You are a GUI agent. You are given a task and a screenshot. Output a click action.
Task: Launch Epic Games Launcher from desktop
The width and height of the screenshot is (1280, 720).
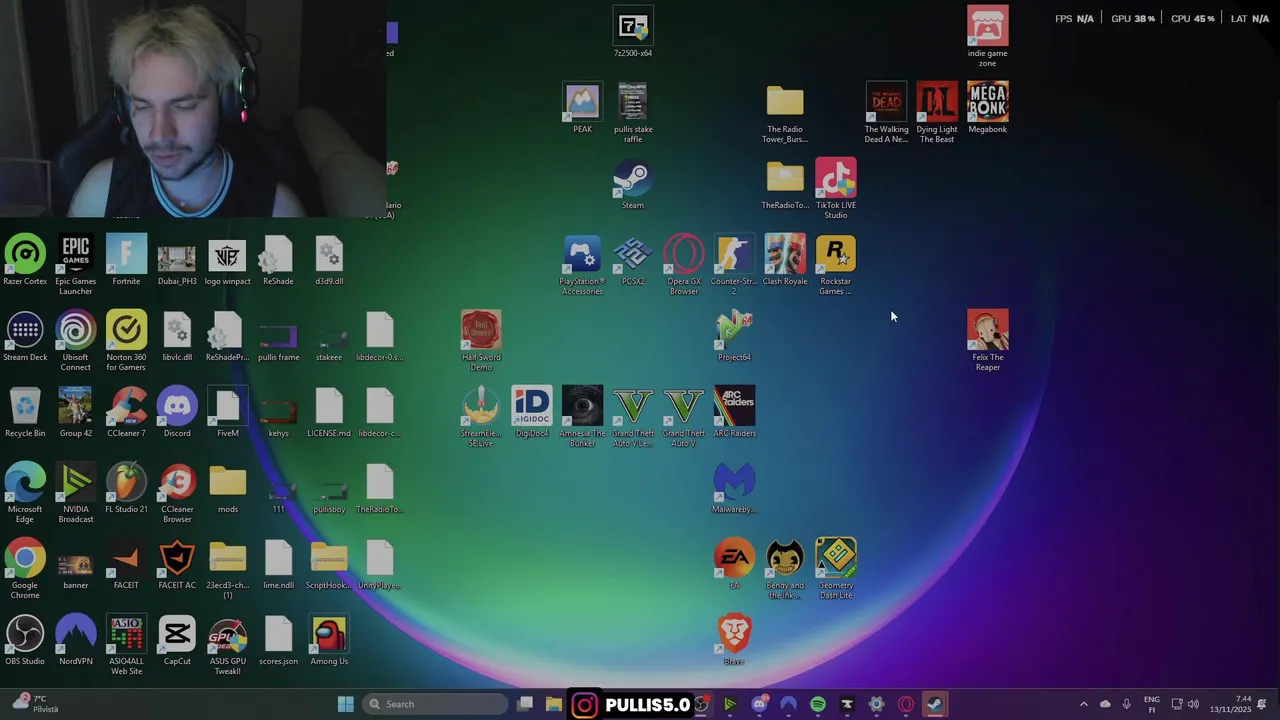click(76, 266)
